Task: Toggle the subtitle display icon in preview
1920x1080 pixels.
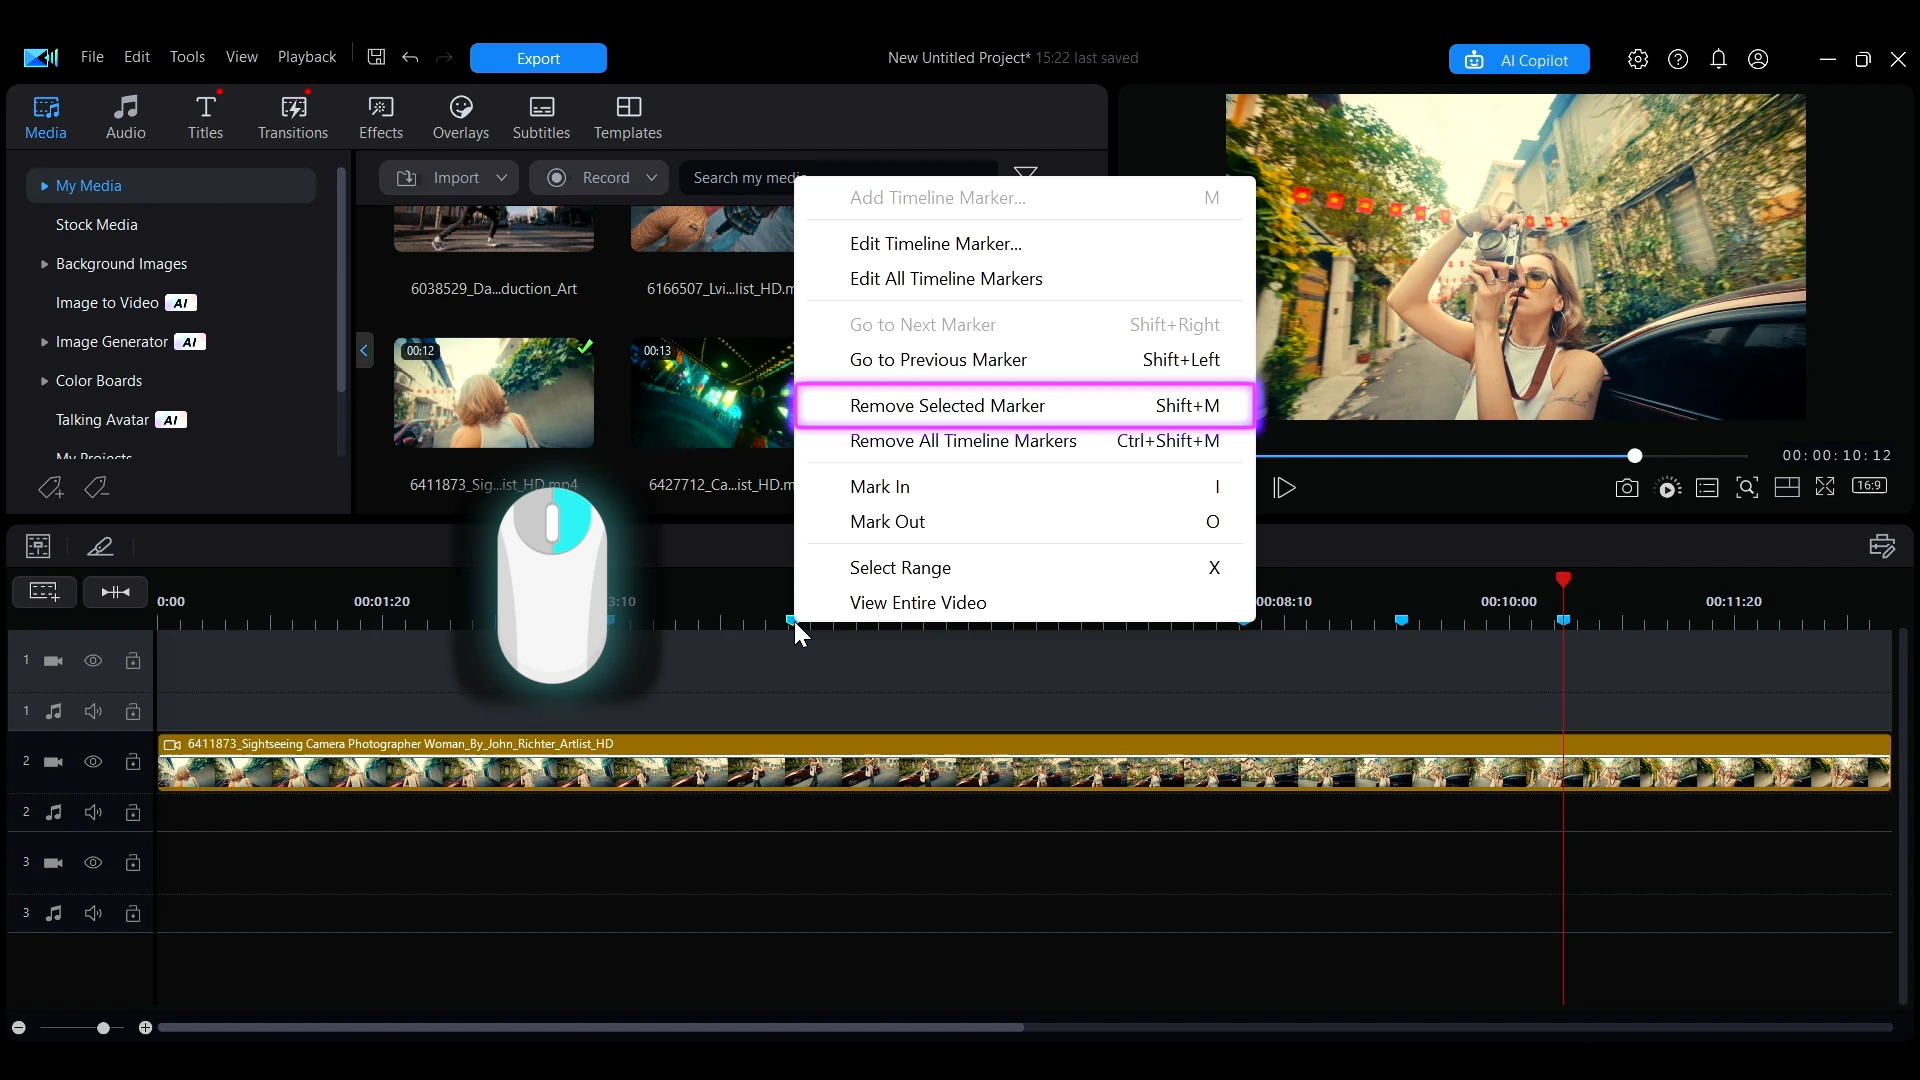Action: click(x=1707, y=488)
